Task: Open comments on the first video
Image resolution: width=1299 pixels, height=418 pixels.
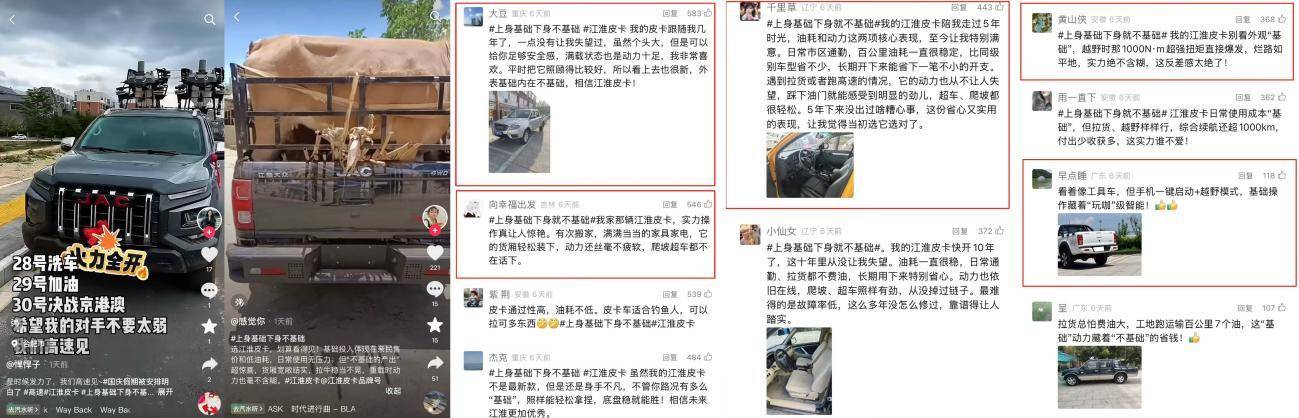Action: click(x=209, y=290)
